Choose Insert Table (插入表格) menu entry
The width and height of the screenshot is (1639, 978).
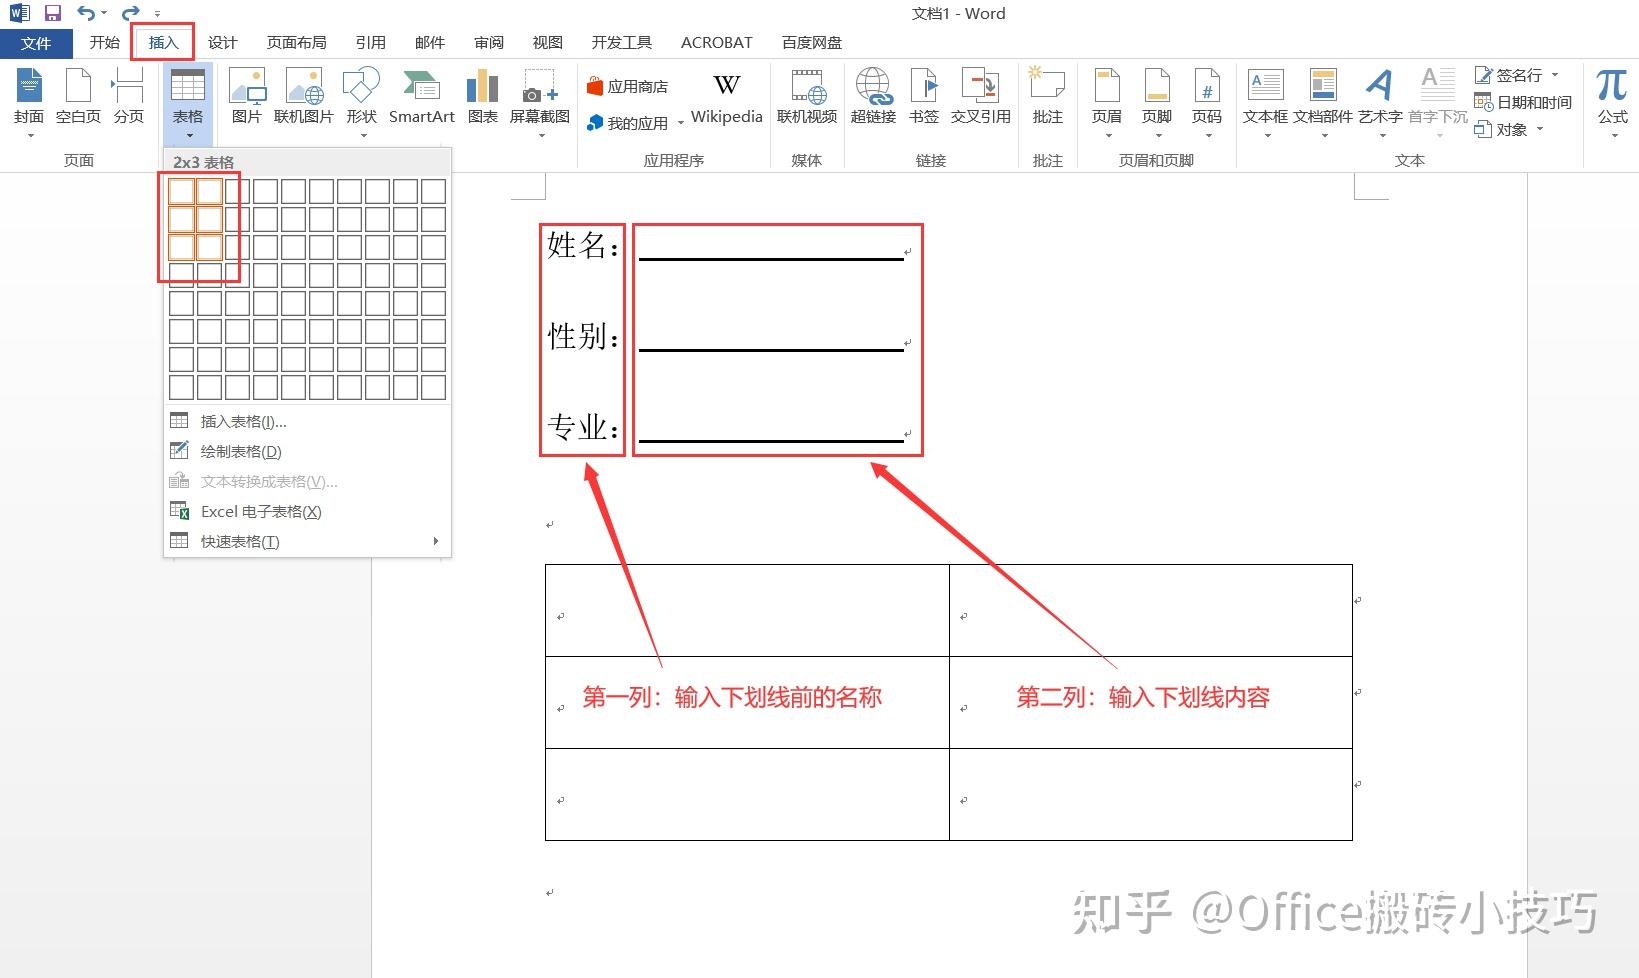click(x=307, y=422)
